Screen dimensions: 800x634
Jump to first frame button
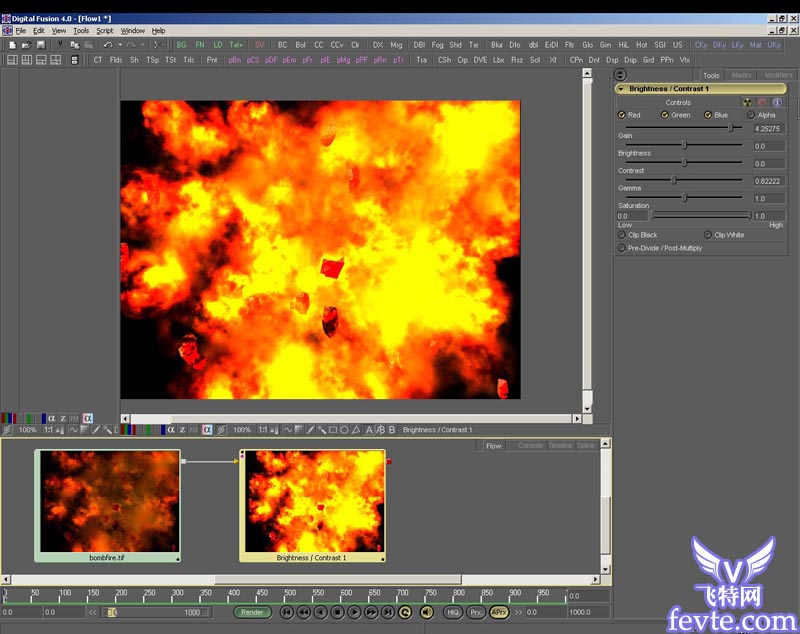click(x=287, y=612)
